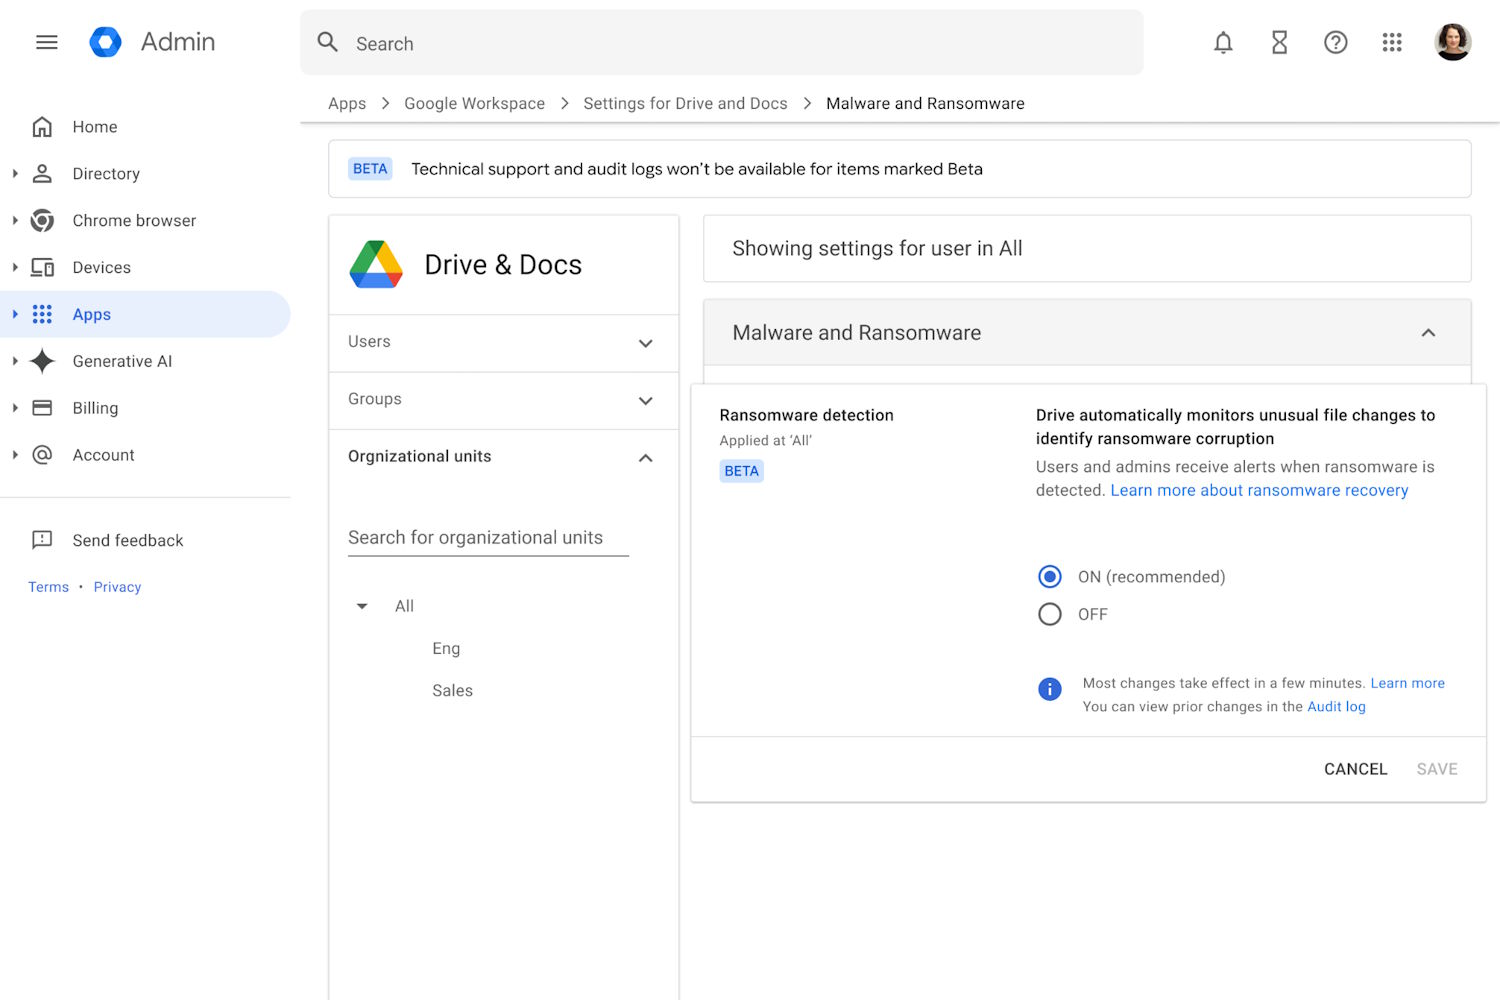Click the Search for organizational units field
The width and height of the screenshot is (1500, 1000).
(488, 538)
